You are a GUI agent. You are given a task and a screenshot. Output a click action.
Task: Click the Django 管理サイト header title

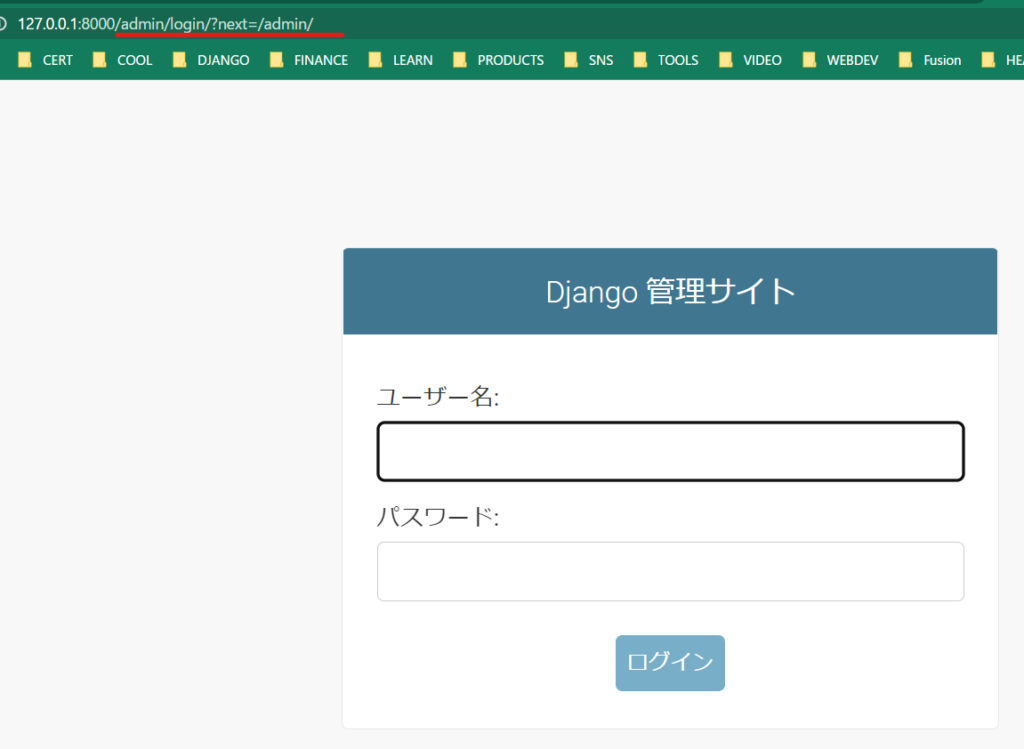click(670, 291)
